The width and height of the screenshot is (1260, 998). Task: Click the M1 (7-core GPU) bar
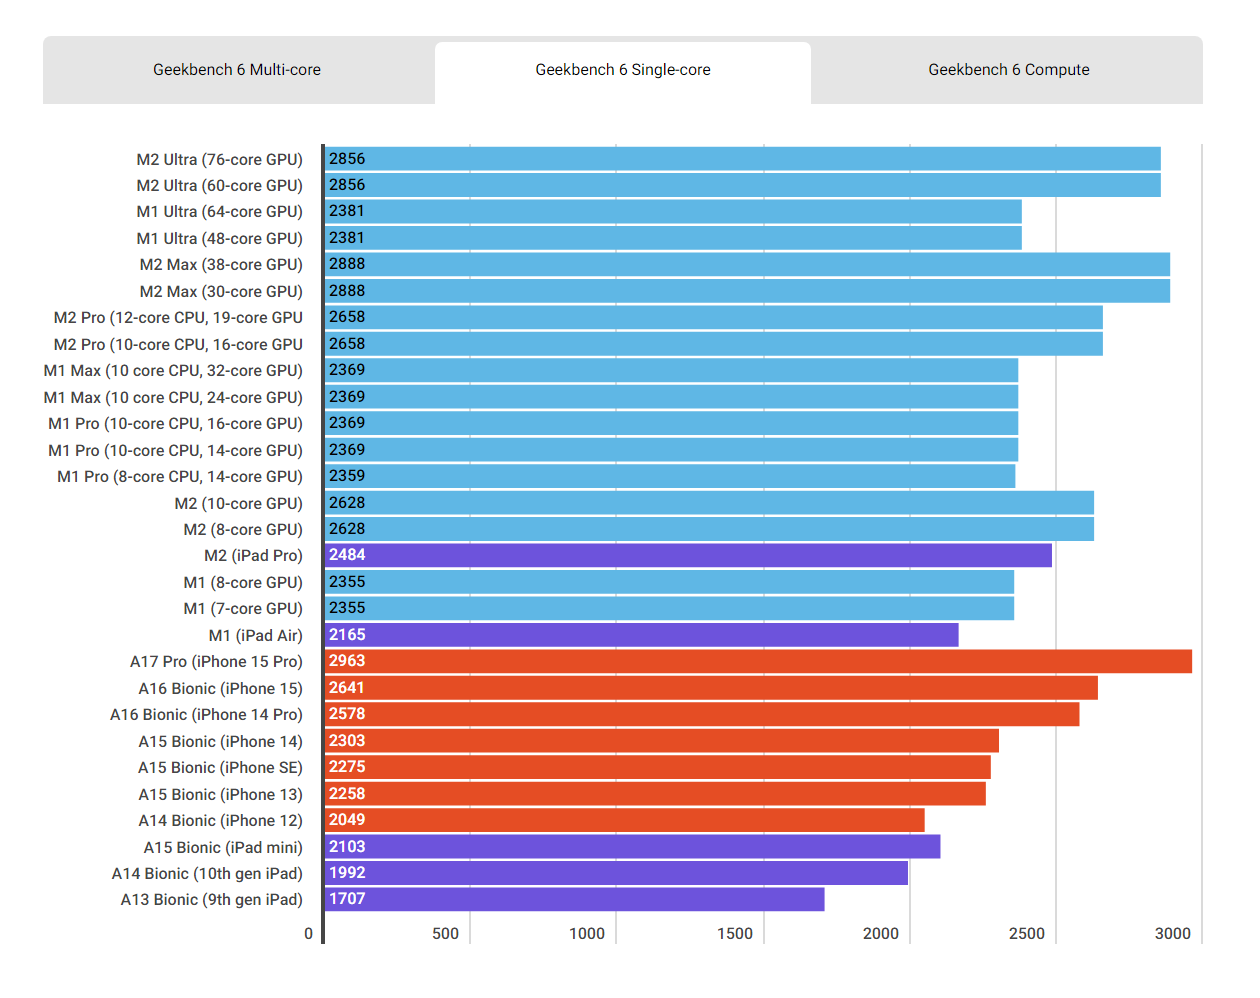coord(669,608)
